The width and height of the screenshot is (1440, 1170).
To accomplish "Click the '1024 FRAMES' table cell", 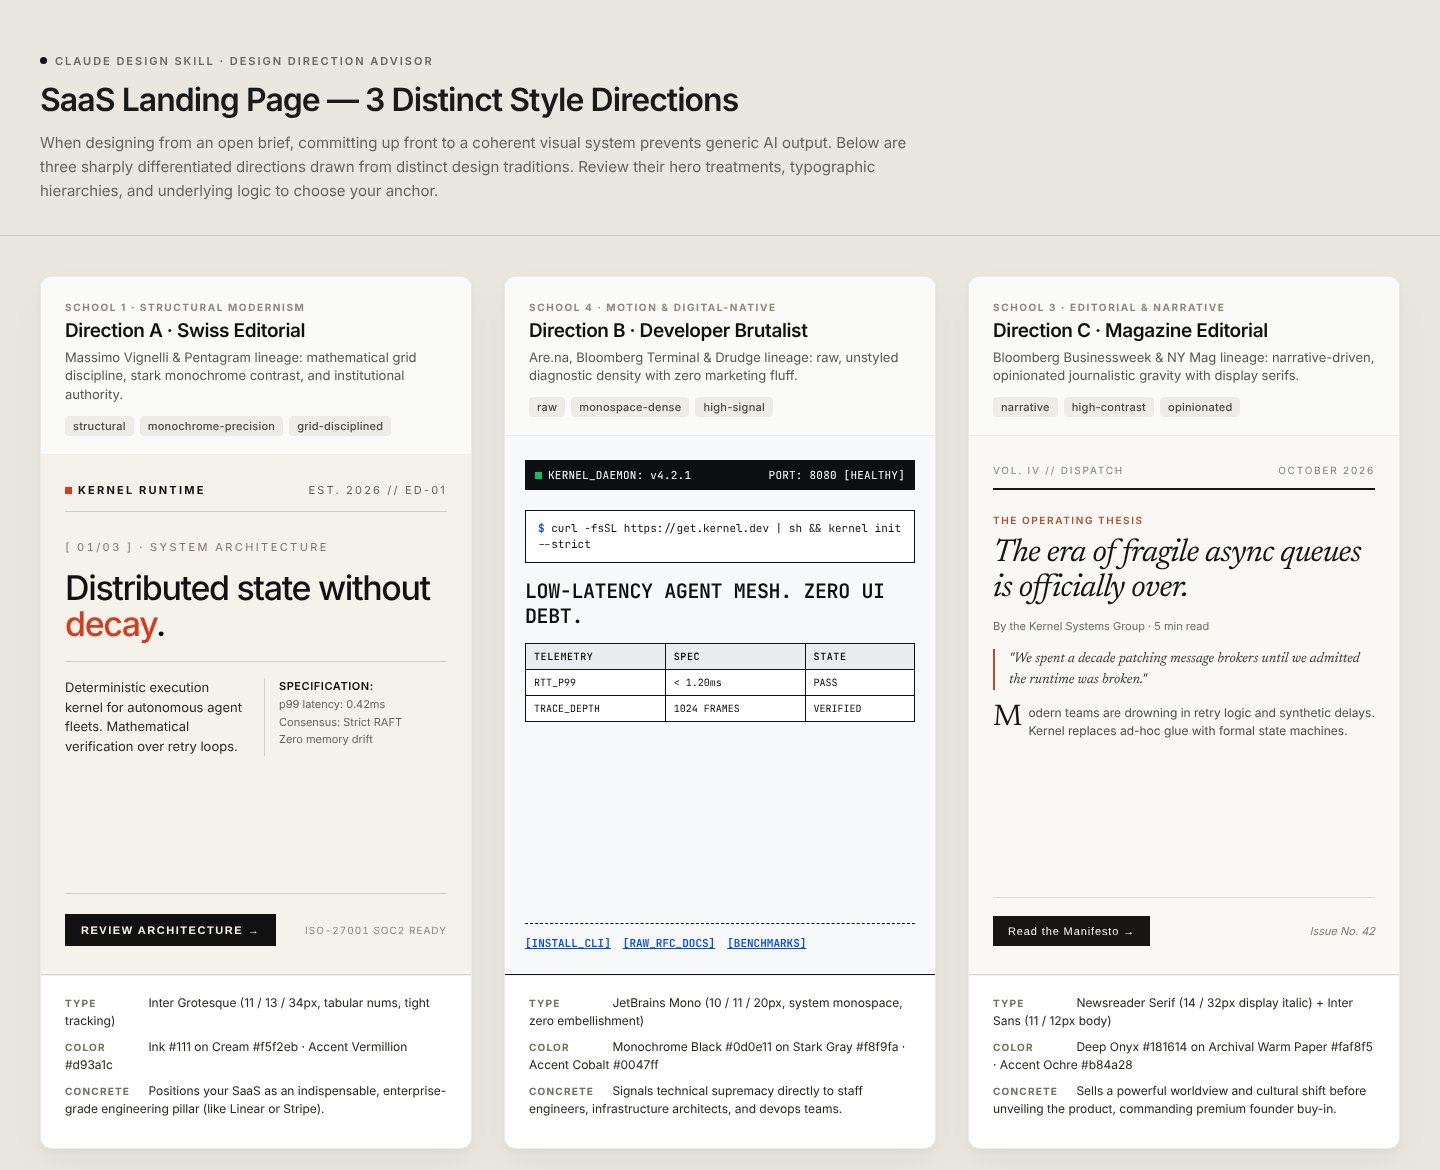I will pos(735,708).
